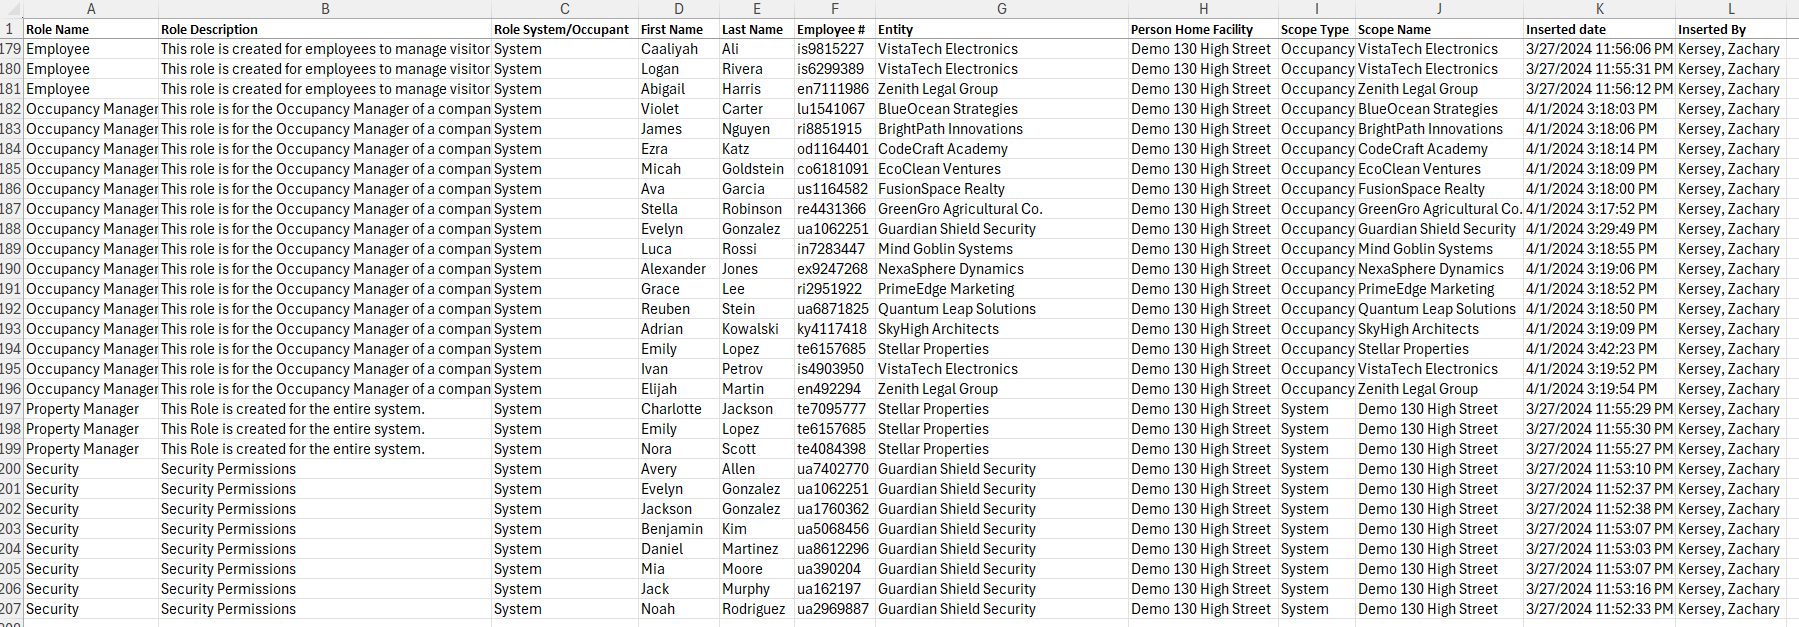Select the "Inserted date" header cell
This screenshot has width=1799, height=627.
(1566, 30)
